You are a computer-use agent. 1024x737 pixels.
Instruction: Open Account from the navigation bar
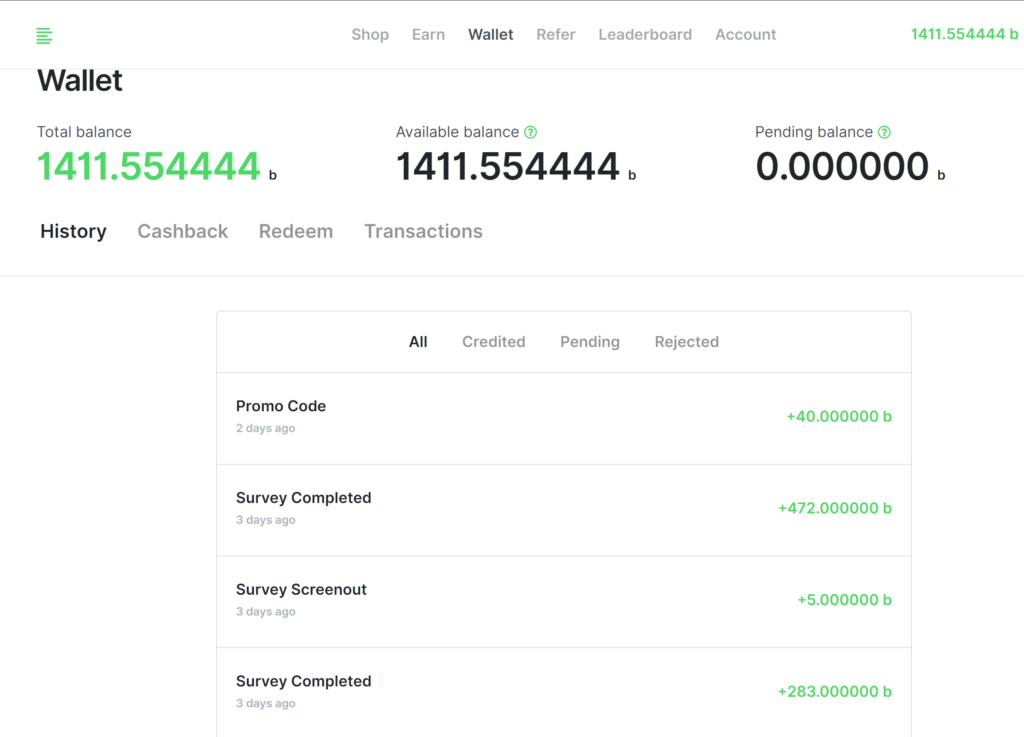(x=745, y=35)
